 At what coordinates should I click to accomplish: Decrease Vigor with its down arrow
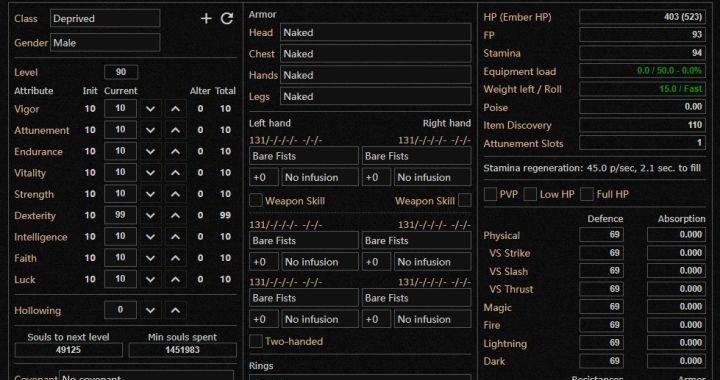[x=150, y=109]
